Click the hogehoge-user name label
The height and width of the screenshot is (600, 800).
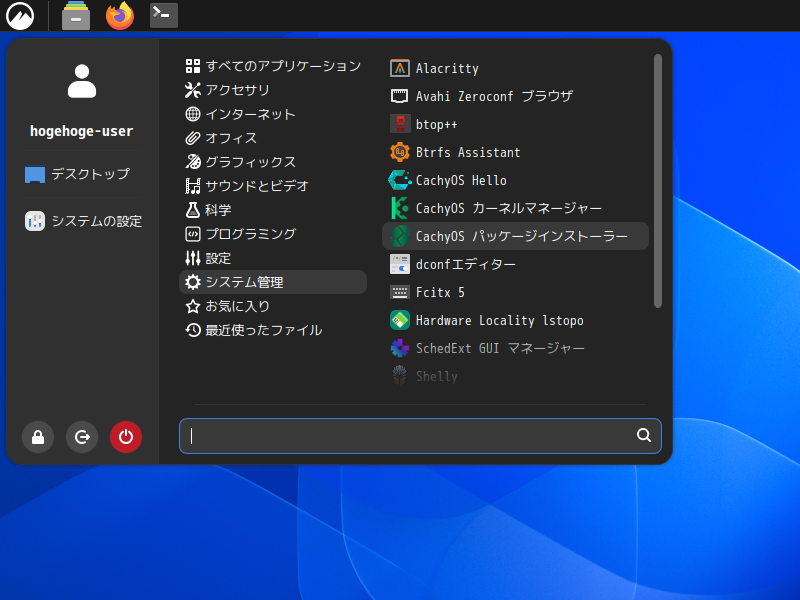click(x=82, y=131)
